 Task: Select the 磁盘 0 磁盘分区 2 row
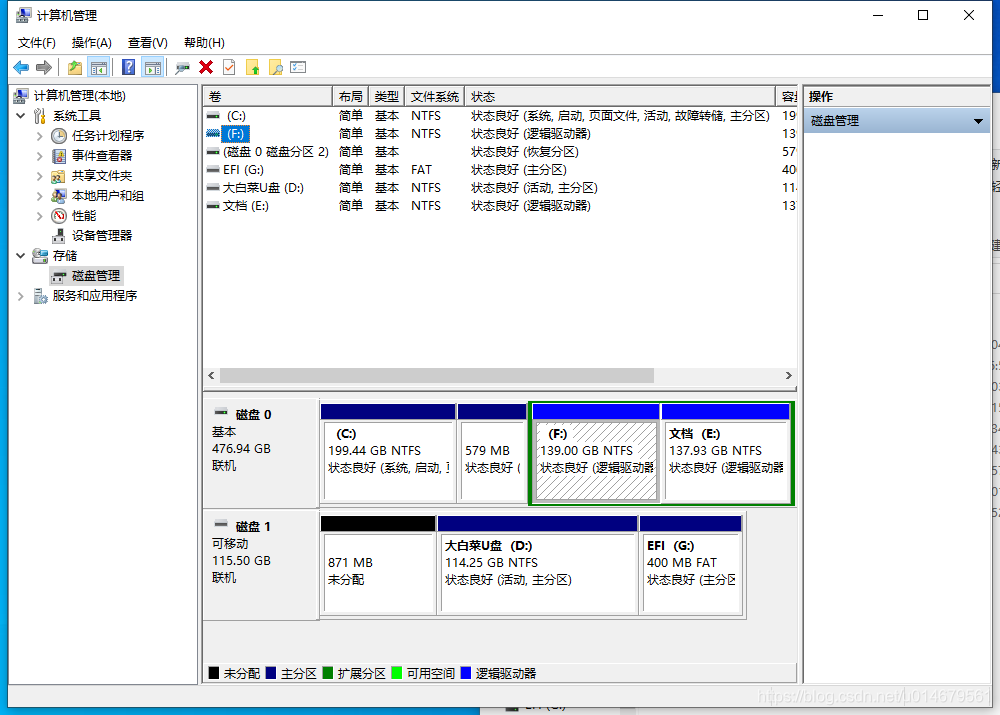coord(500,152)
